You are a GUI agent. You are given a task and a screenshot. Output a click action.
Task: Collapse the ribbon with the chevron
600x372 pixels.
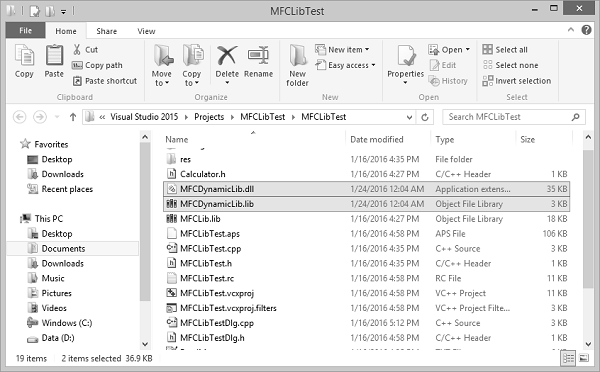click(x=571, y=29)
